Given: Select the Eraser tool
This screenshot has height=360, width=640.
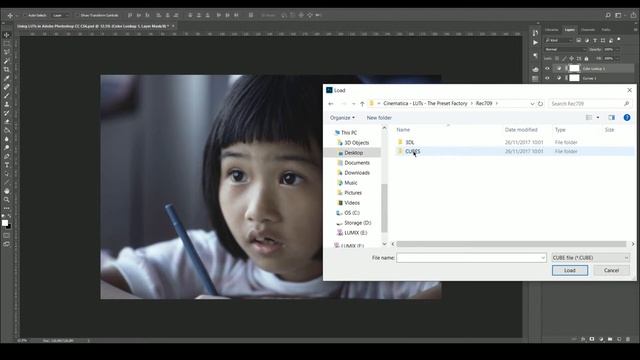Looking at the screenshot, I should (7, 122).
